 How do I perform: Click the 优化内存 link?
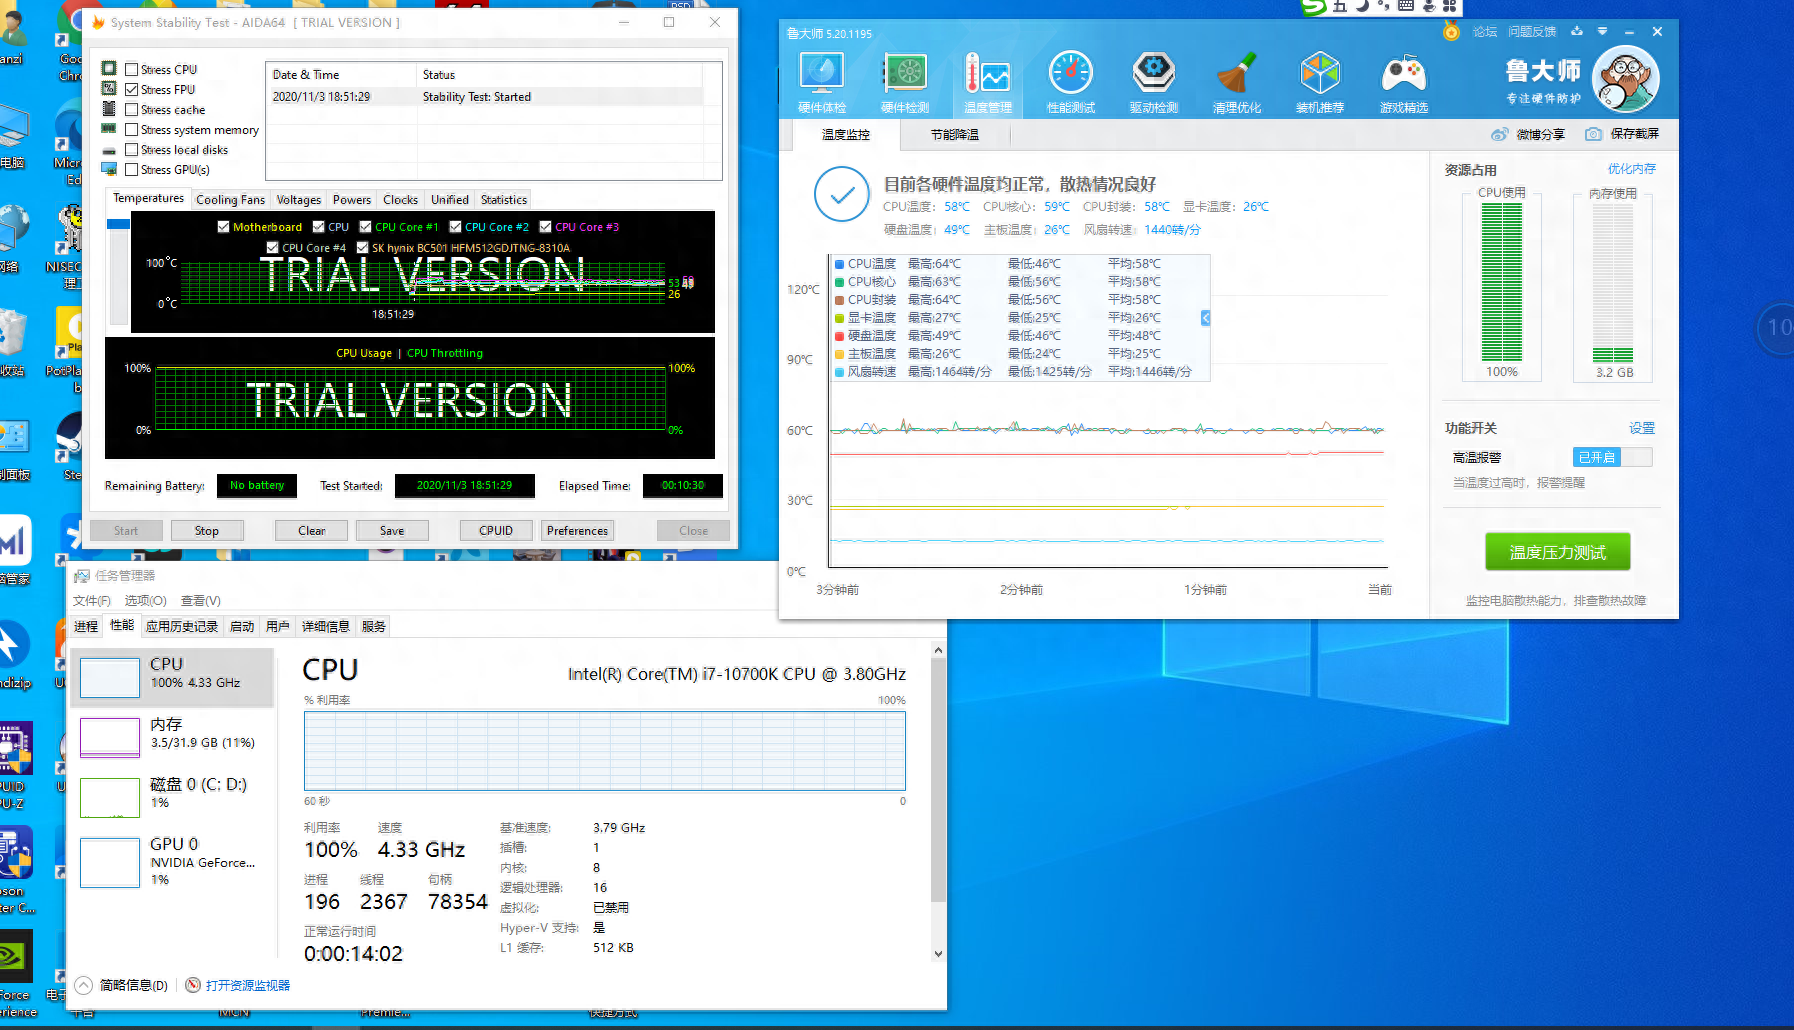pyautogui.click(x=1632, y=169)
